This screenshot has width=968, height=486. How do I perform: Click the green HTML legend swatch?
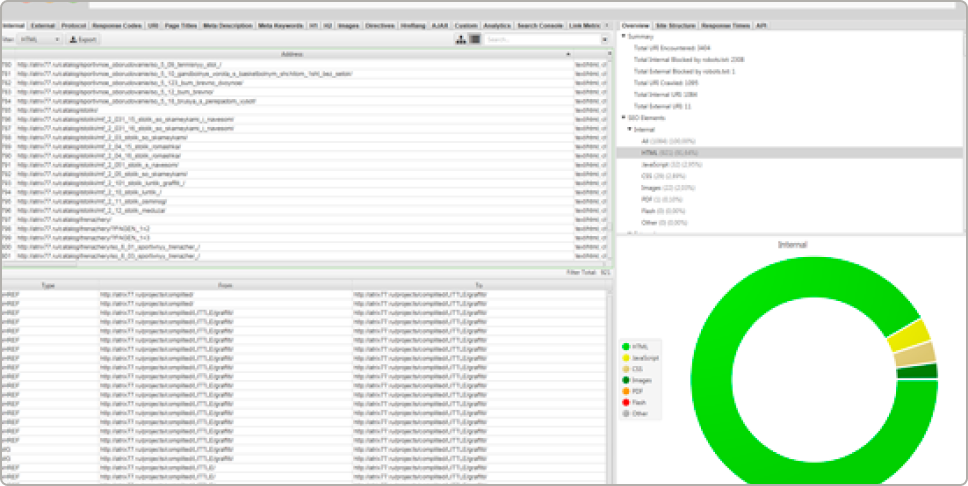pyautogui.click(x=626, y=346)
